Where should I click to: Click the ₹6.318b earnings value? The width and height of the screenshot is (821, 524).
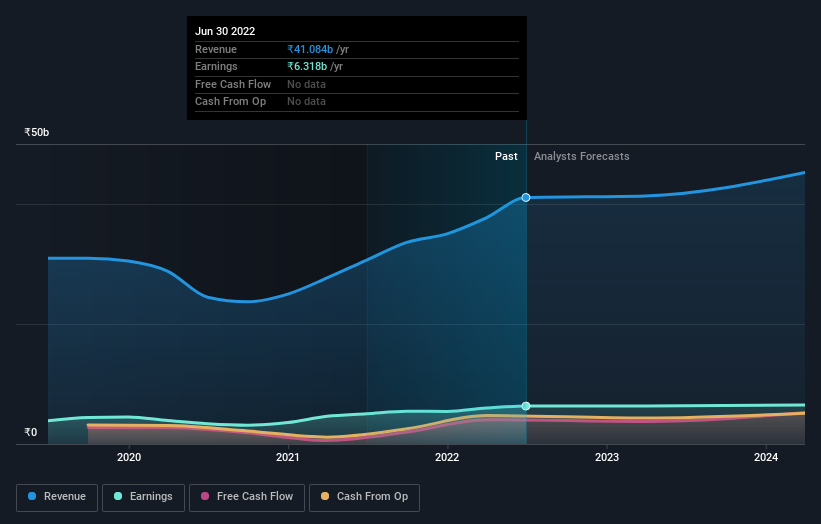pos(307,66)
